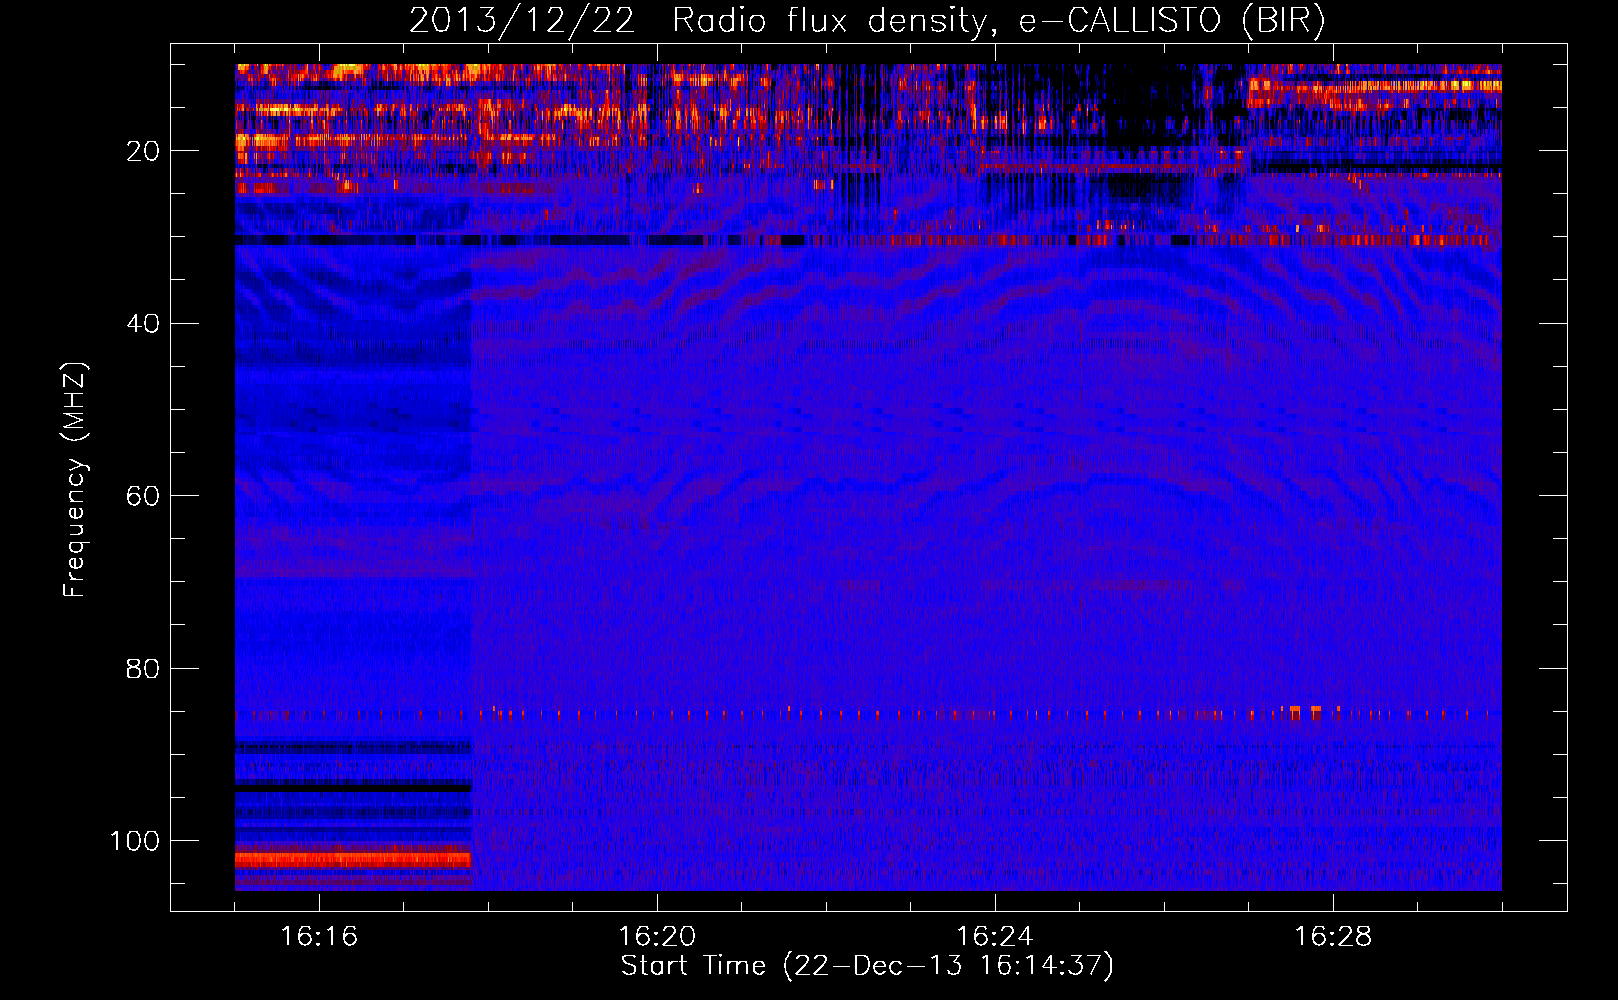Click the "16:24" time tick label
Image resolution: width=1618 pixels, height=1000 pixels.
995,937
